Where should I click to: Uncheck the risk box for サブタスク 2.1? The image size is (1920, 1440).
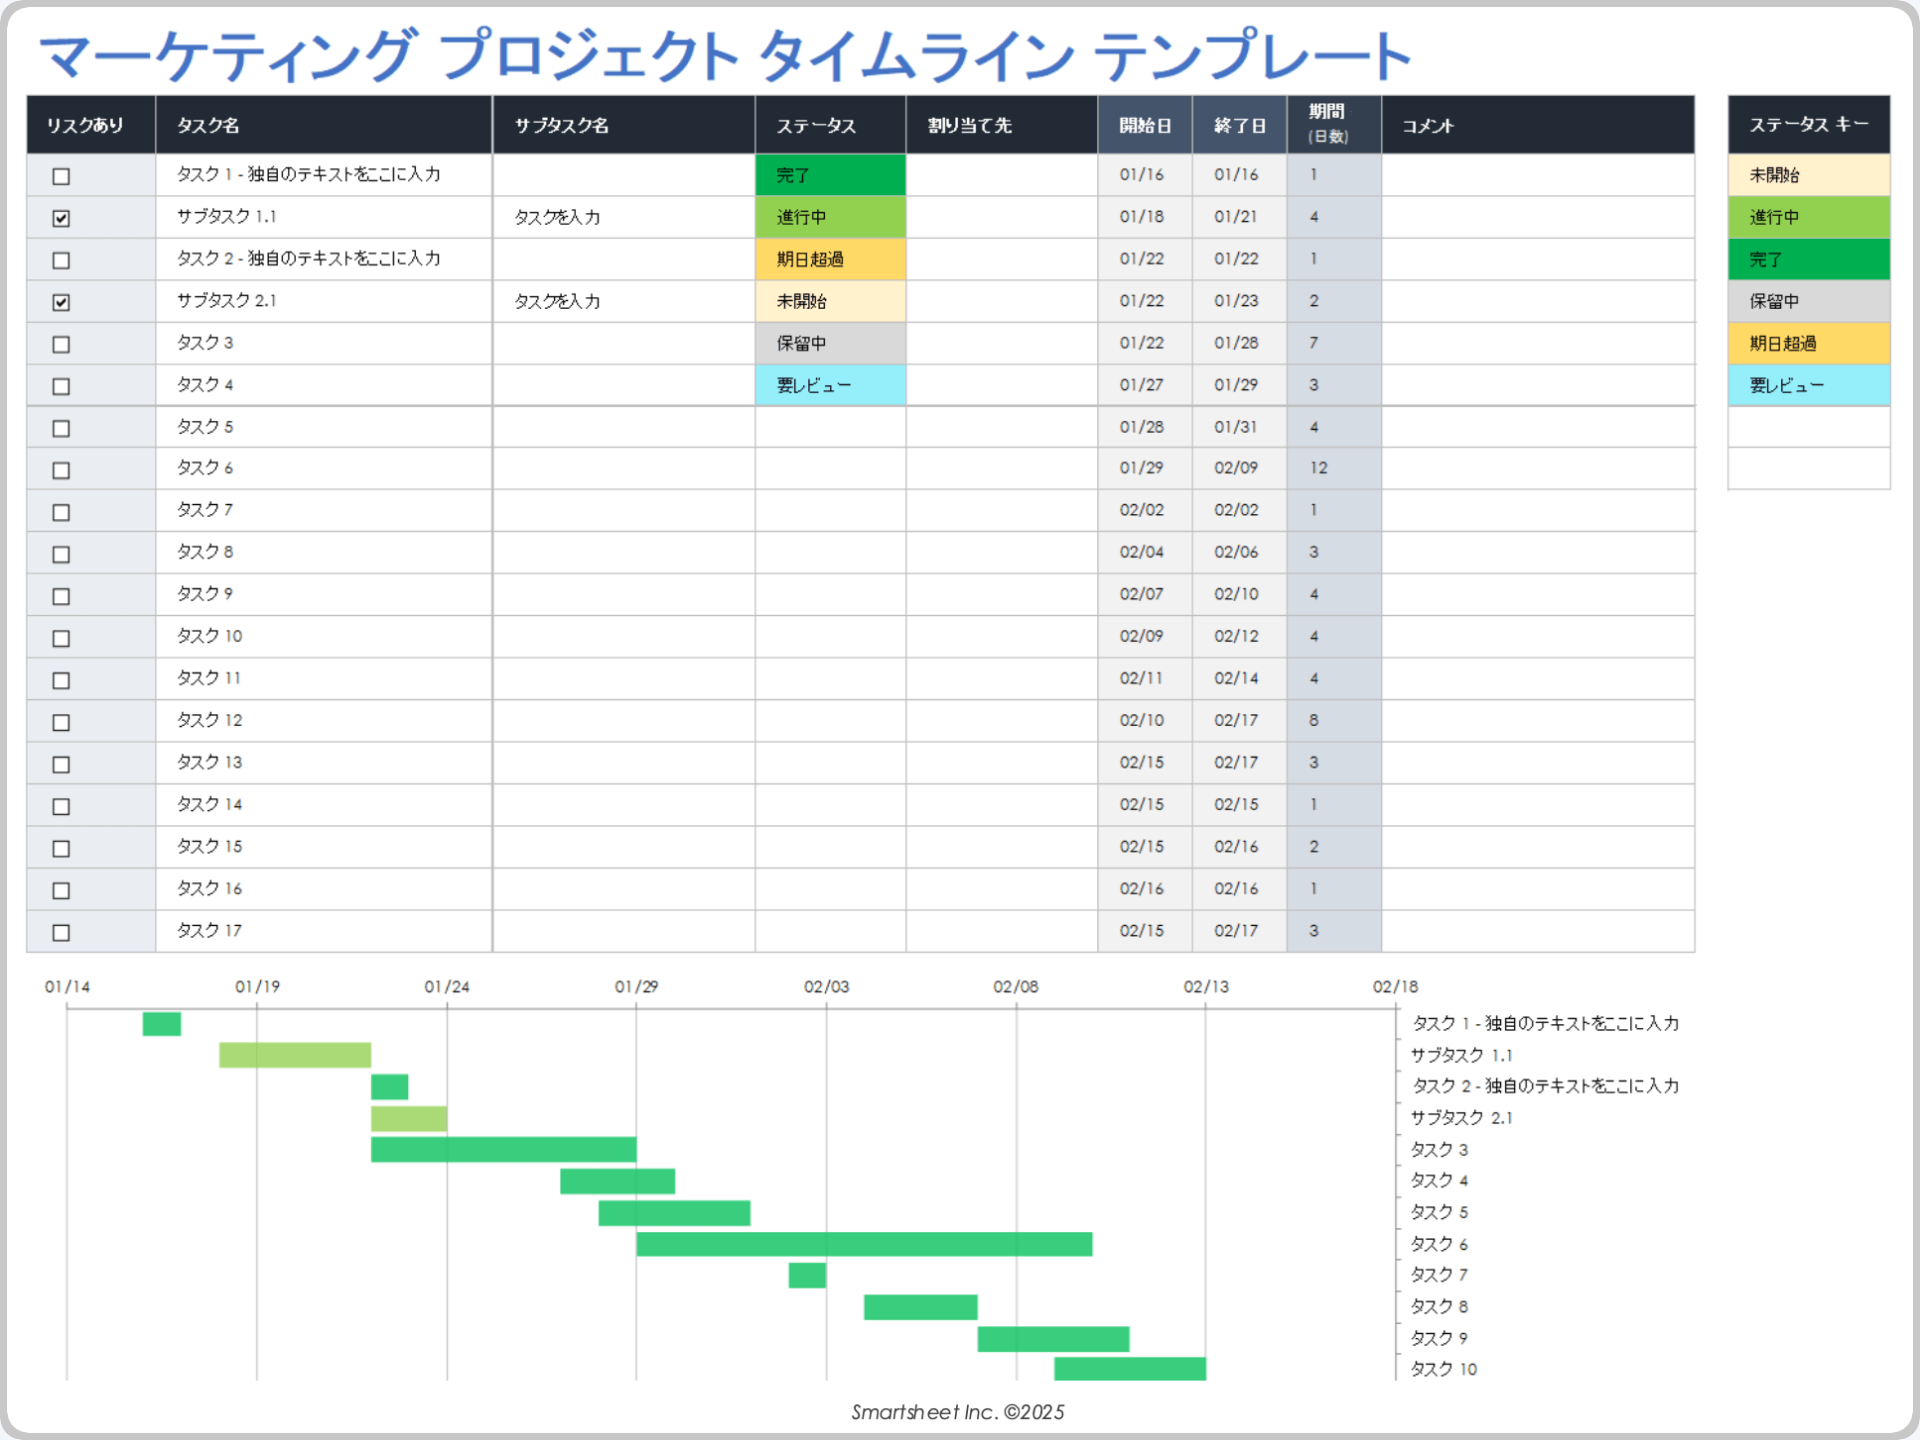coord(61,302)
